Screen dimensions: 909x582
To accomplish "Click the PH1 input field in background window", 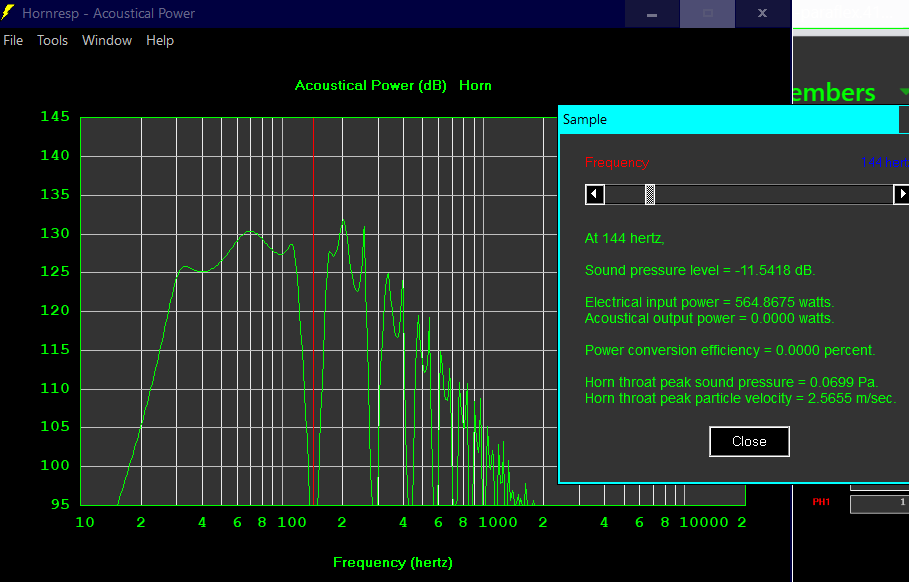I will click(879, 503).
